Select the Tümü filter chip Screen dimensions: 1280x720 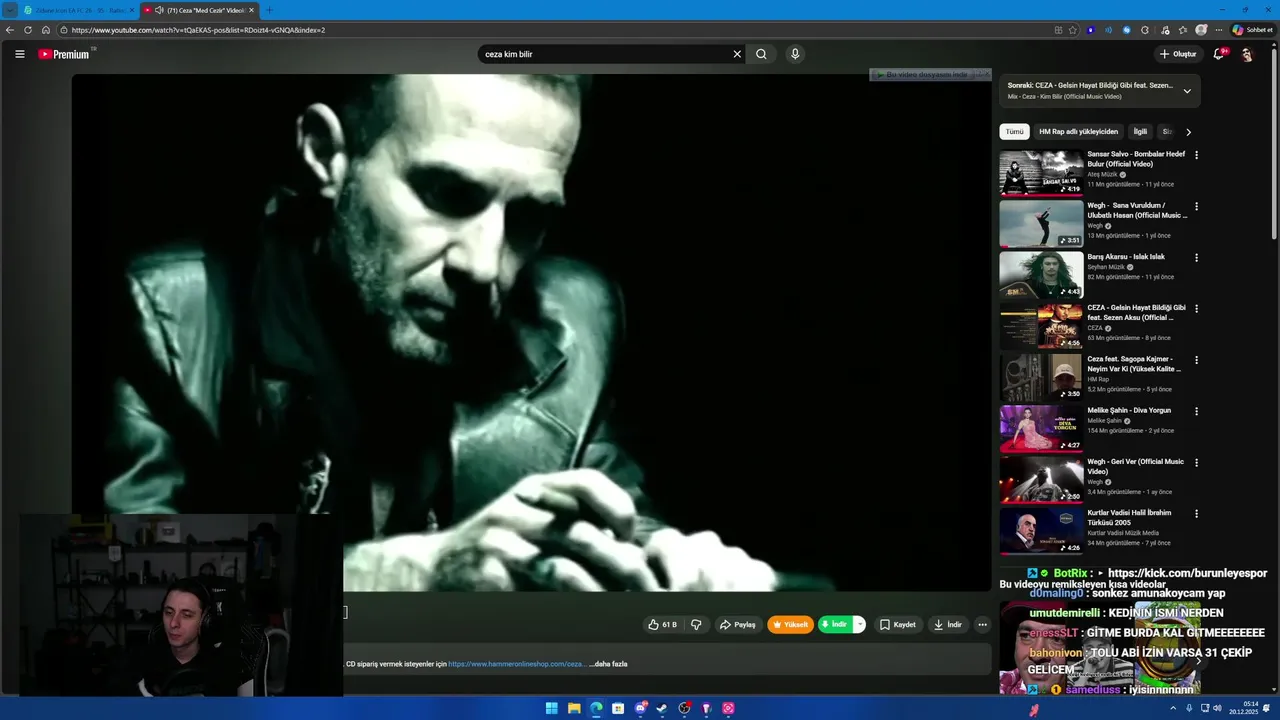[1014, 132]
